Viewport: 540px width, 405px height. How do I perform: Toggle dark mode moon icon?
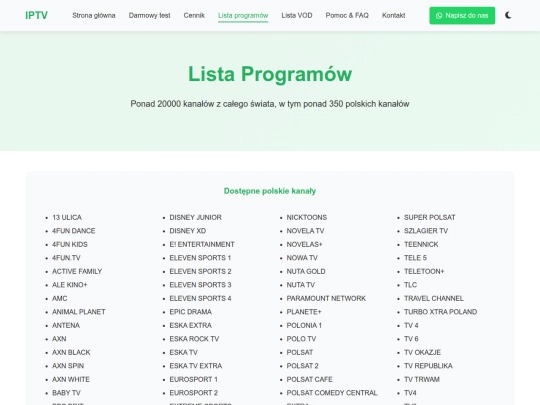coord(508,15)
